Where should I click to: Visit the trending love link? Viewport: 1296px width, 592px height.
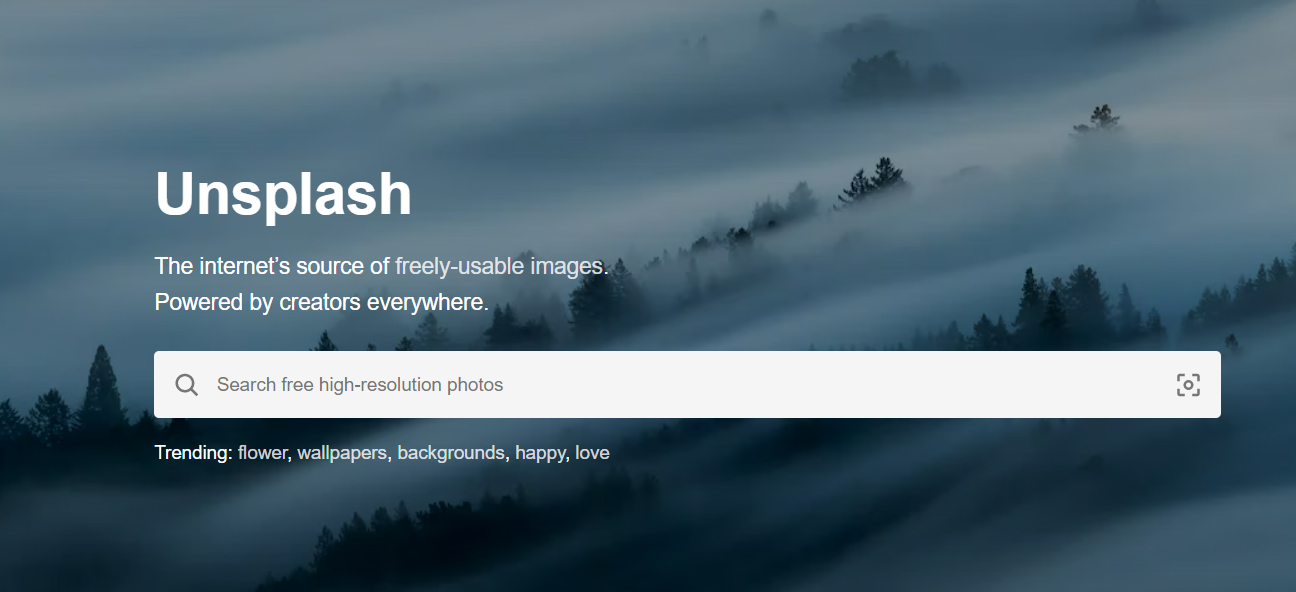point(592,453)
